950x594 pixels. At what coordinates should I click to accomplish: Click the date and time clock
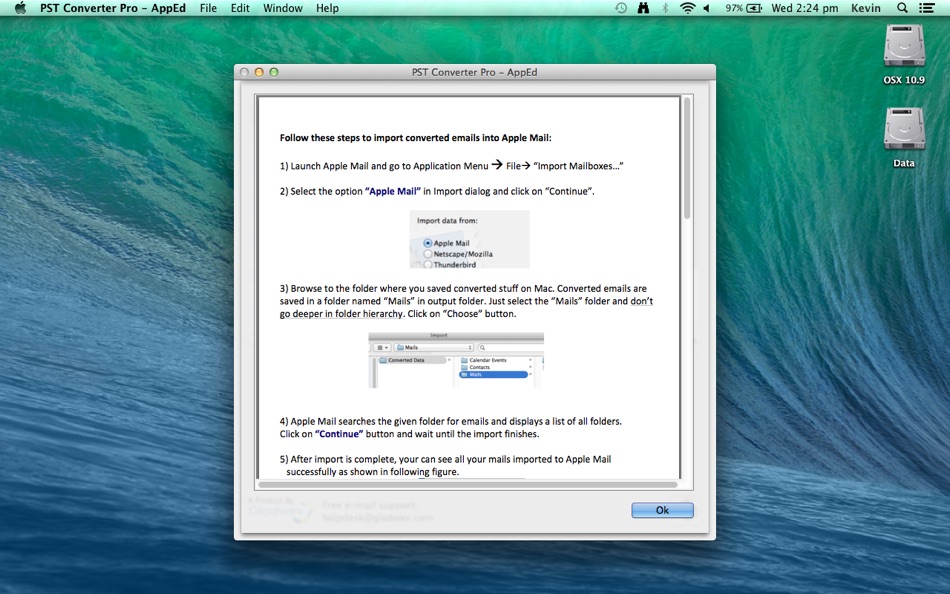(805, 8)
